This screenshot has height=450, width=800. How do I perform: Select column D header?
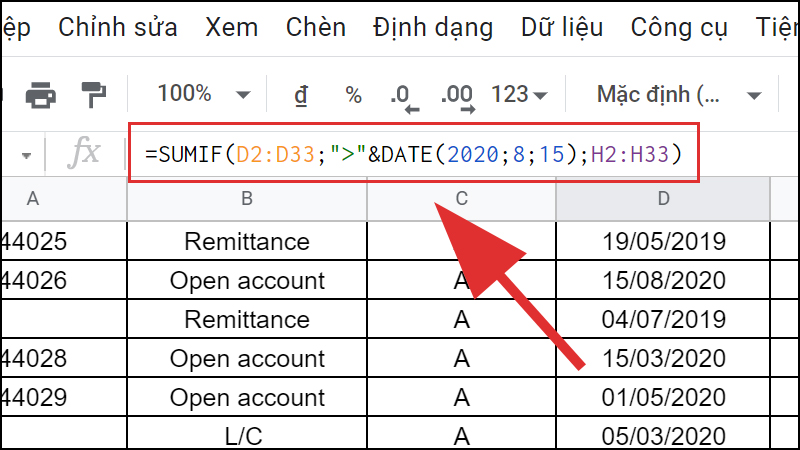click(663, 199)
